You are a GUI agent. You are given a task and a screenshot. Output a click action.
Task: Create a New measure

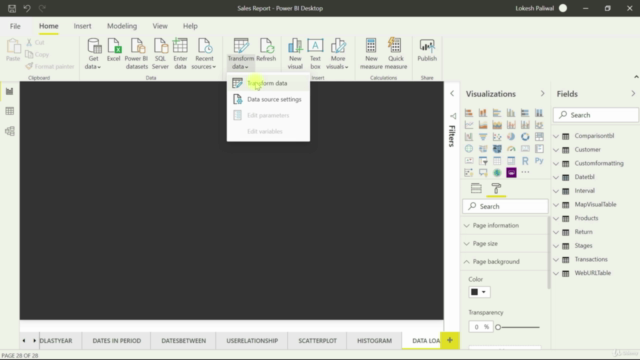(371, 53)
